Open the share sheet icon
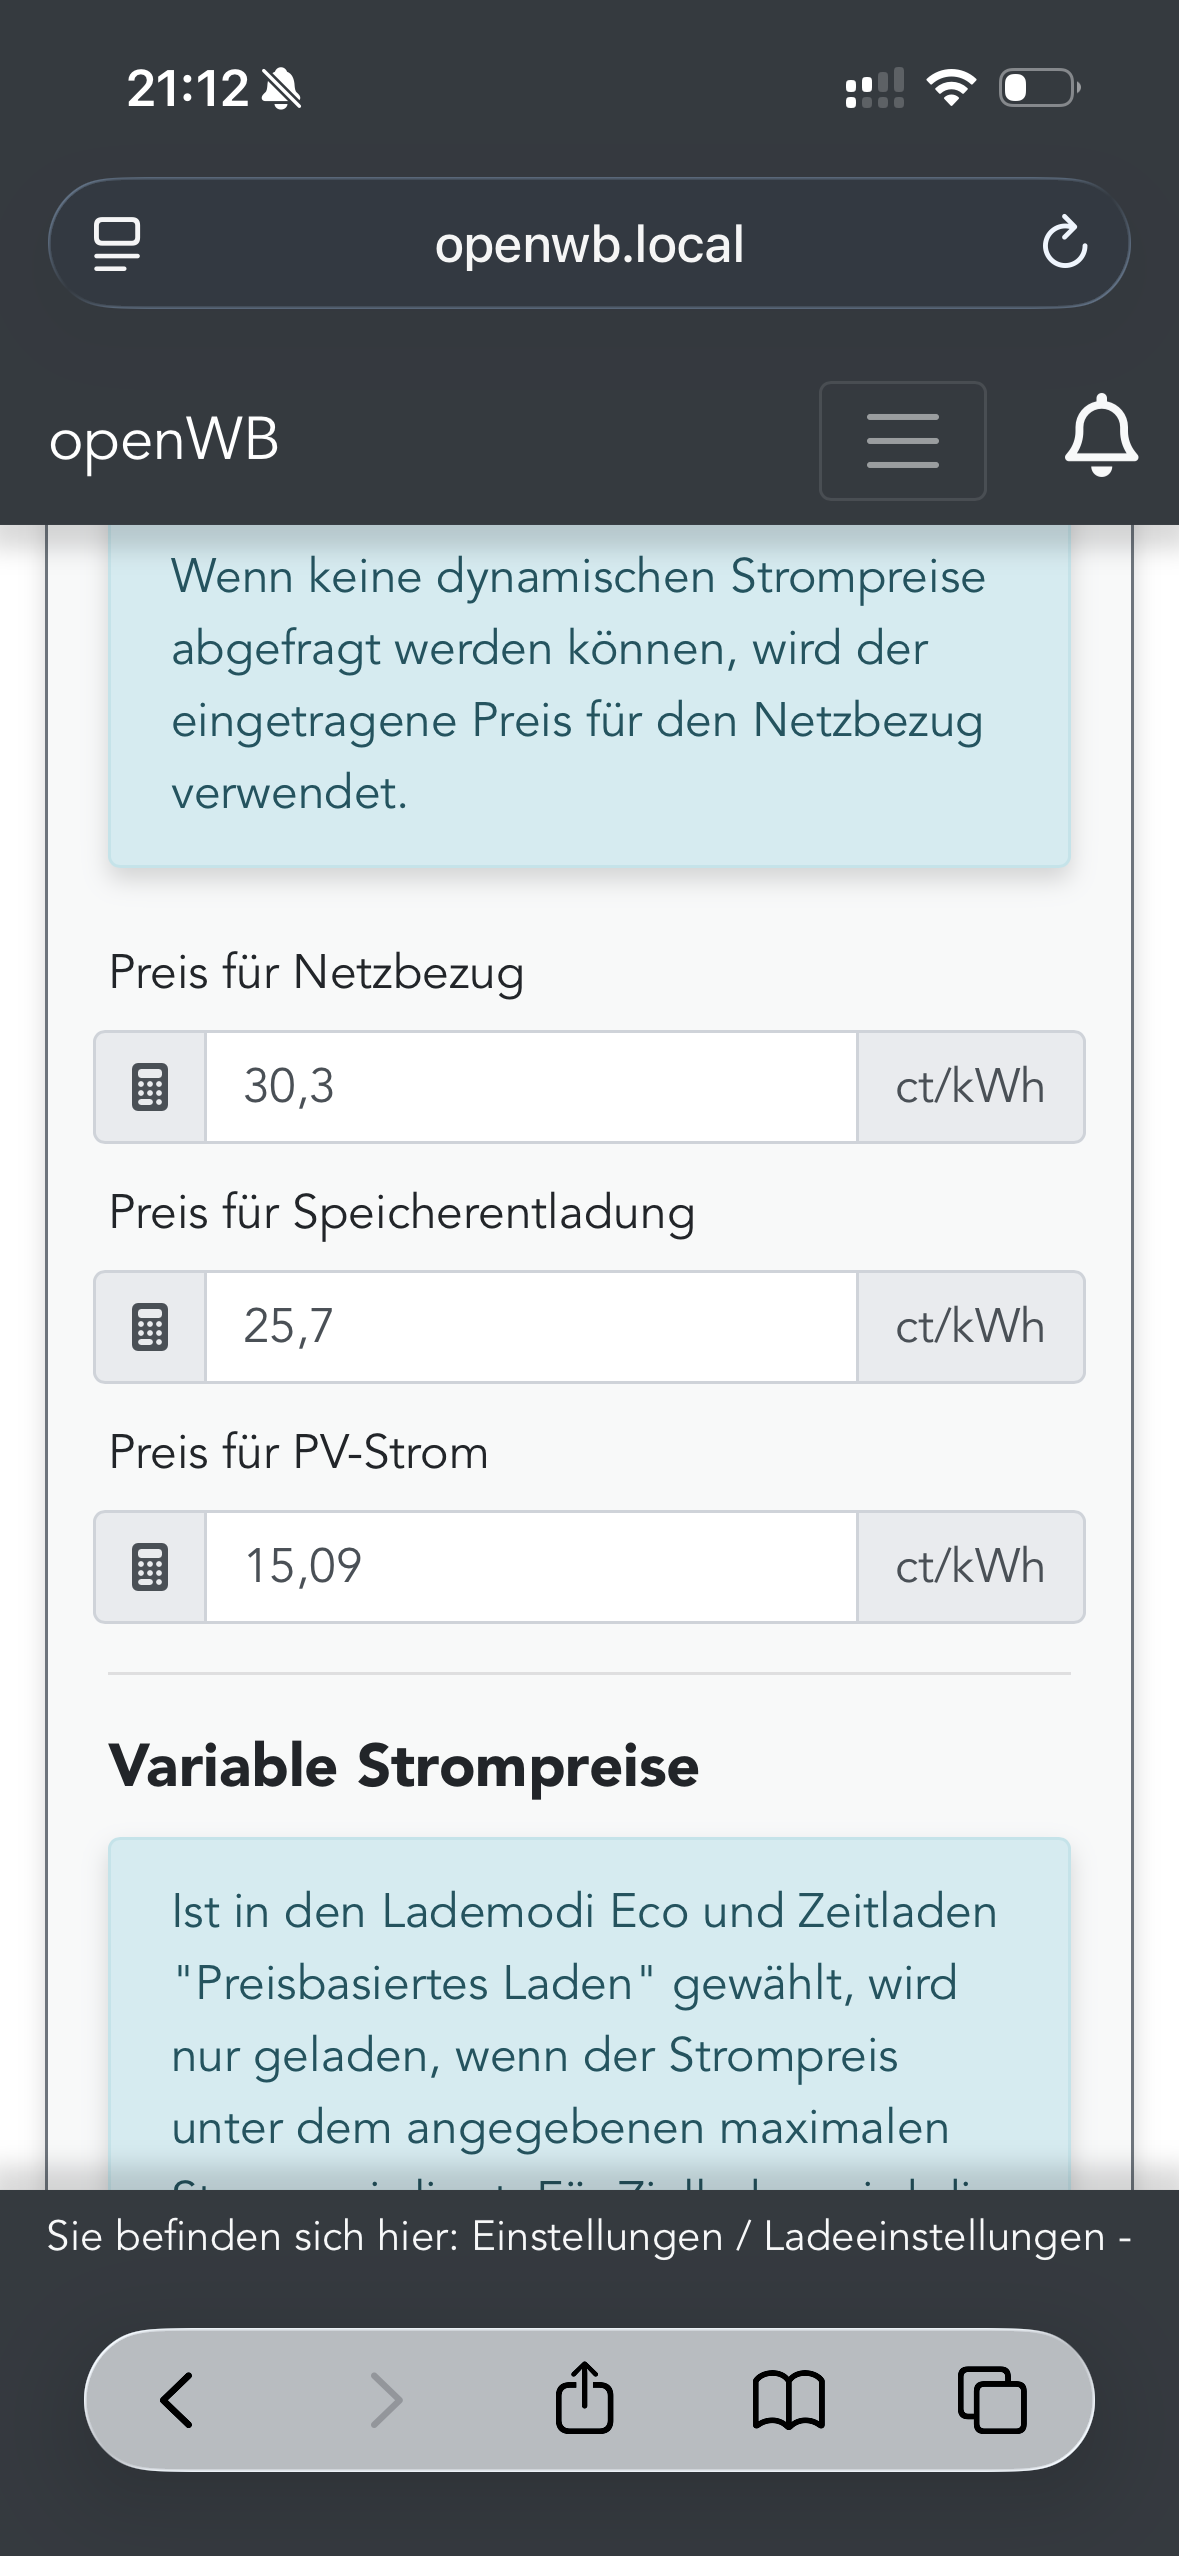The width and height of the screenshot is (1179, 2556). pyautogui.click(x=584, y=2398)
